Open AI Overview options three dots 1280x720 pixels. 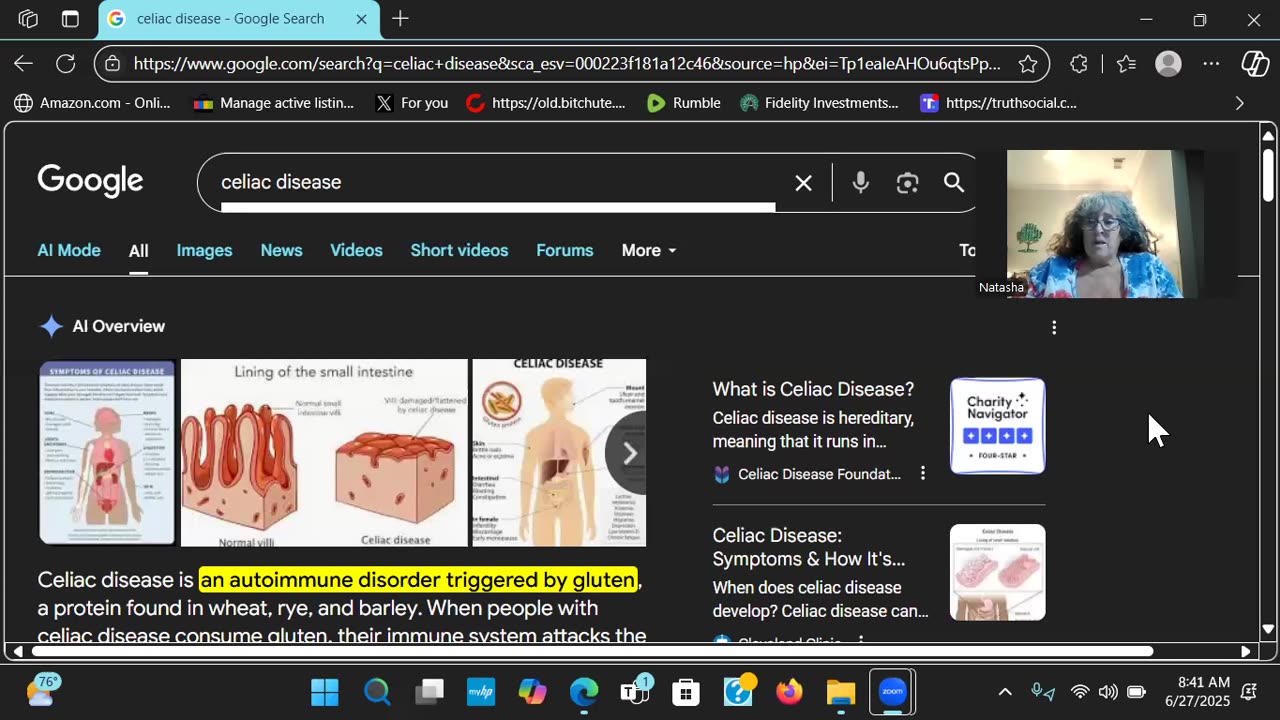1054,327
